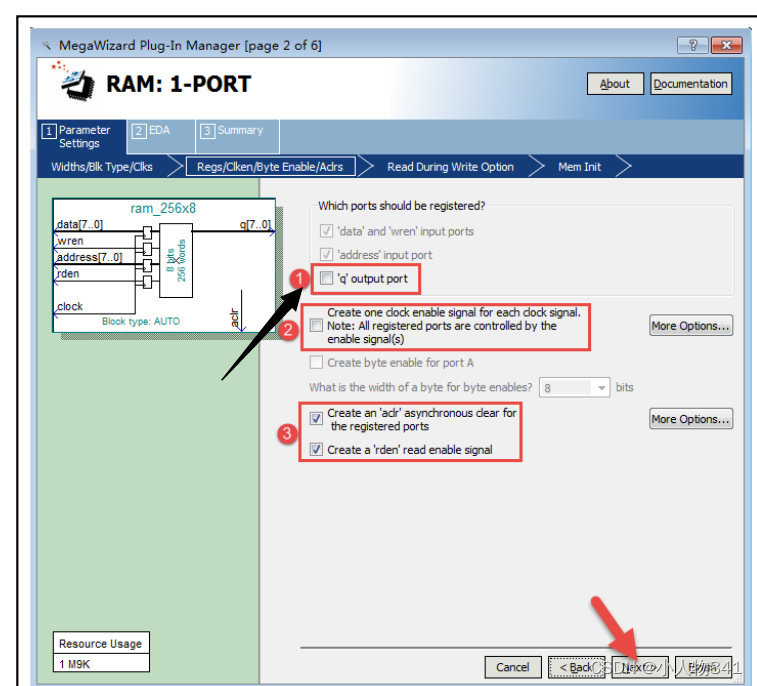Image resolution: width=757 pixels, height=686 pixels.
Task: Click the '8 bits 256 words' memory block
Action: pyautogui.click(x=176, y=260)
